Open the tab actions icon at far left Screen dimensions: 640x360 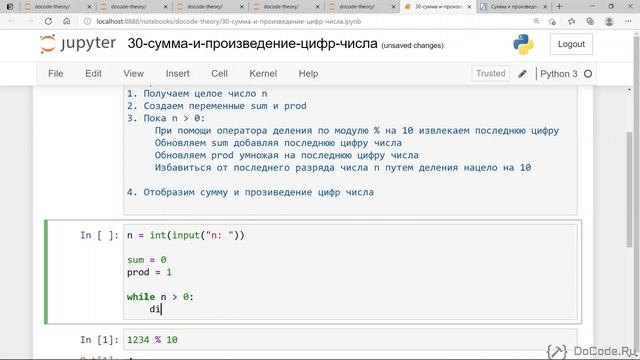10,7
